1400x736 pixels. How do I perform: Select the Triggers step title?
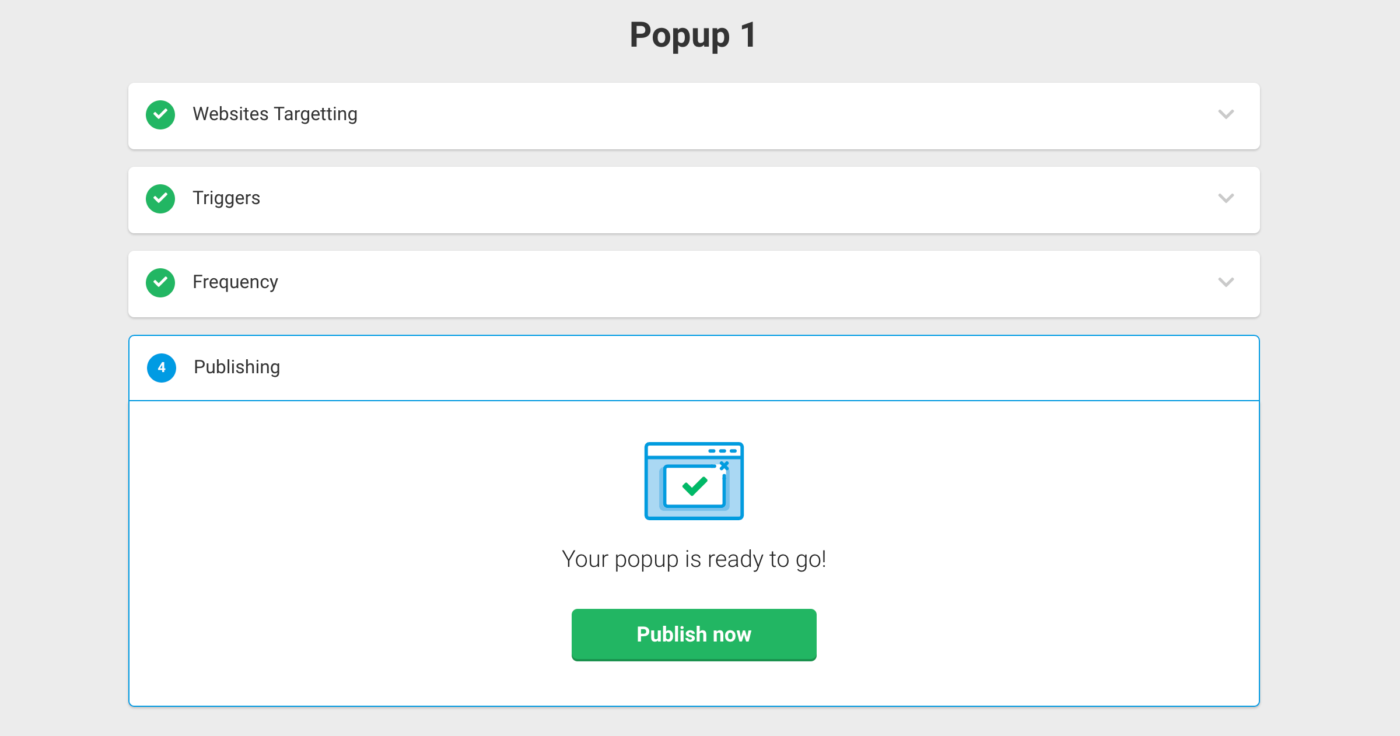(226, 198)
